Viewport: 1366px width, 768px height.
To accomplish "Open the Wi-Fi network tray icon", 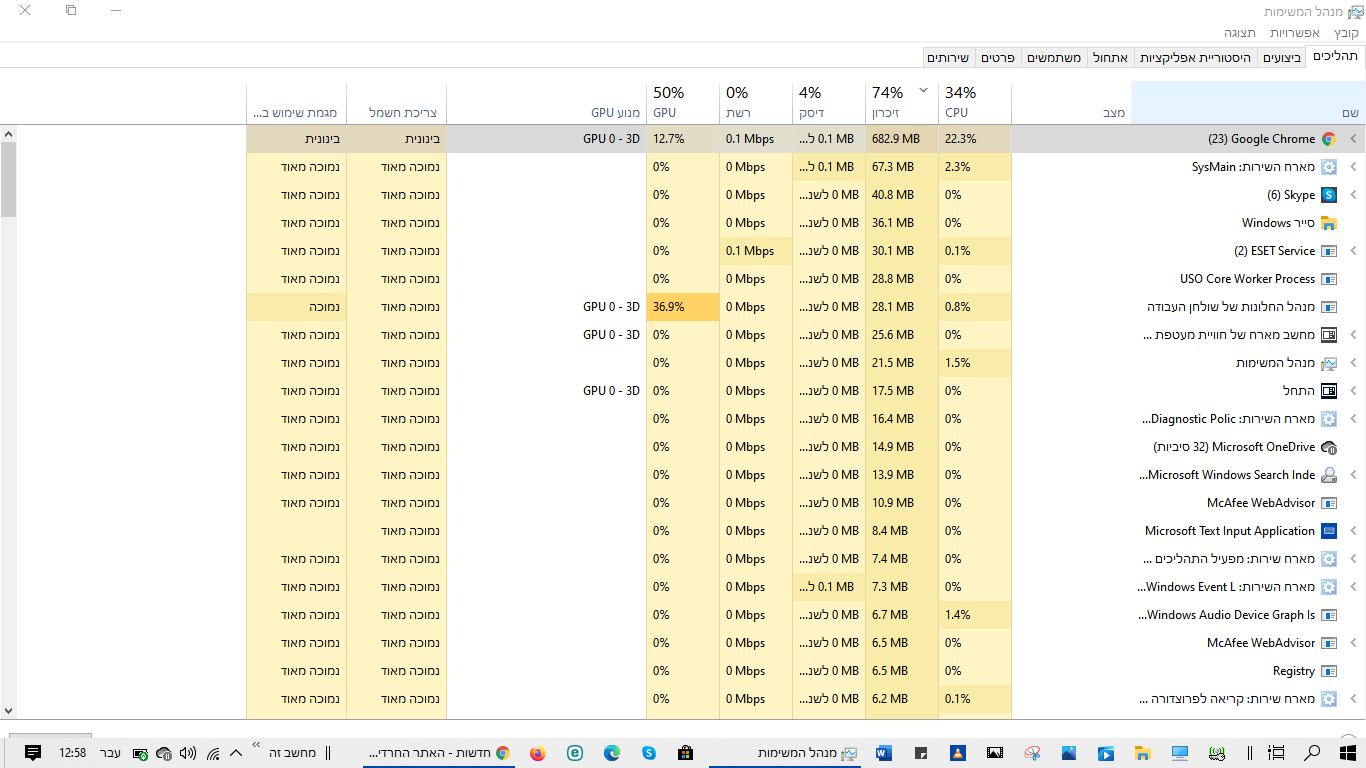I will click(x=213, y=753).
